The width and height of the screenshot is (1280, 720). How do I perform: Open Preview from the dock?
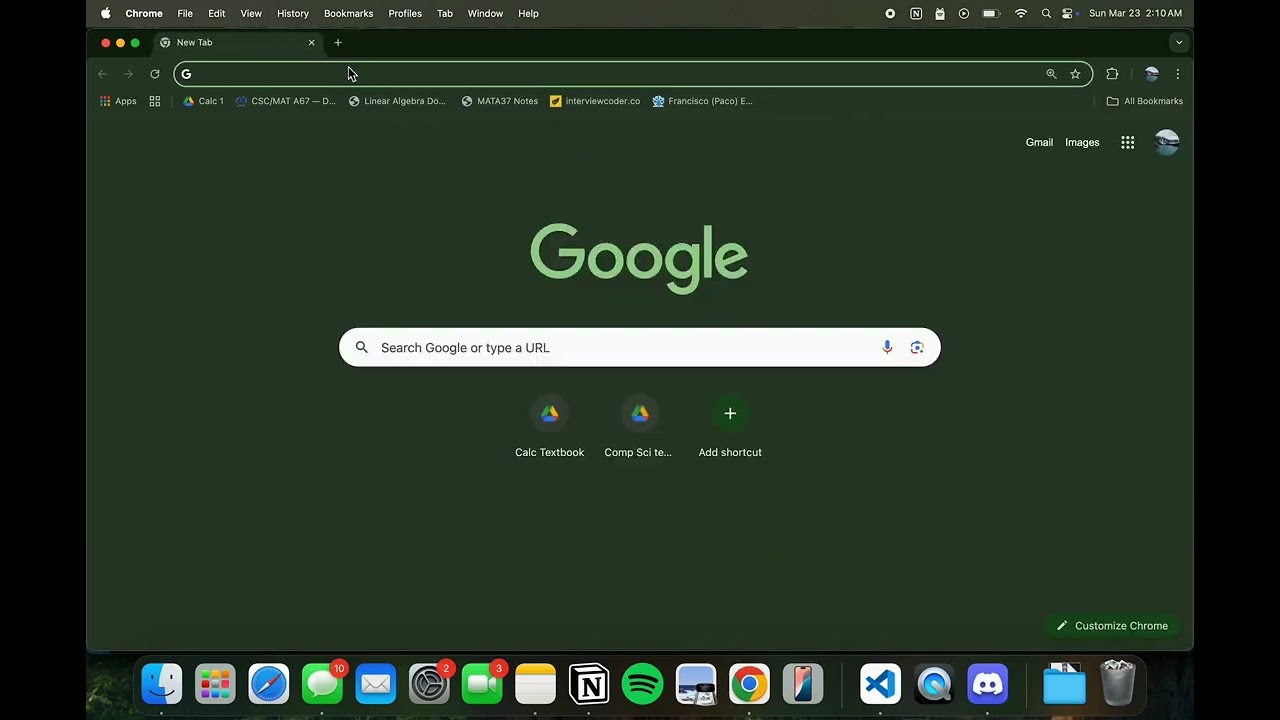[696, 685]
